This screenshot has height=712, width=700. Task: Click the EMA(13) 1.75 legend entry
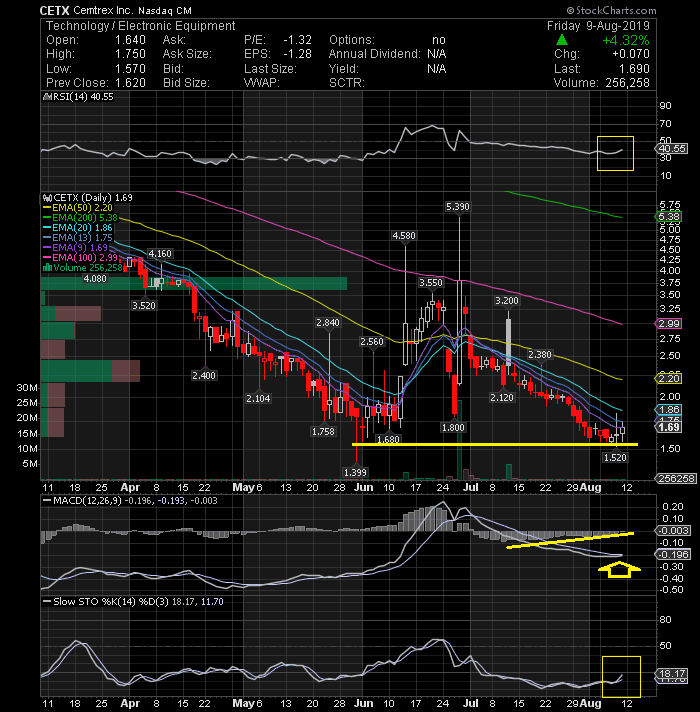point(78,237)
